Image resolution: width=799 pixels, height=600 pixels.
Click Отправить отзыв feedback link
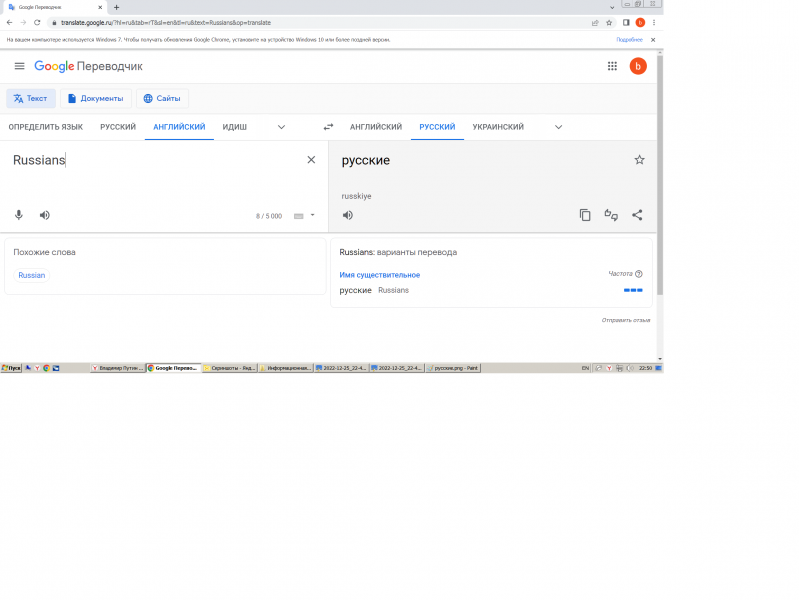(x=626, y=320)
